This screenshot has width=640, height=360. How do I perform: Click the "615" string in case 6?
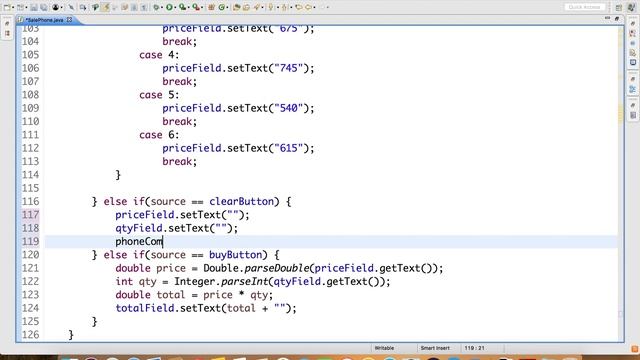[x=289, y=148]
